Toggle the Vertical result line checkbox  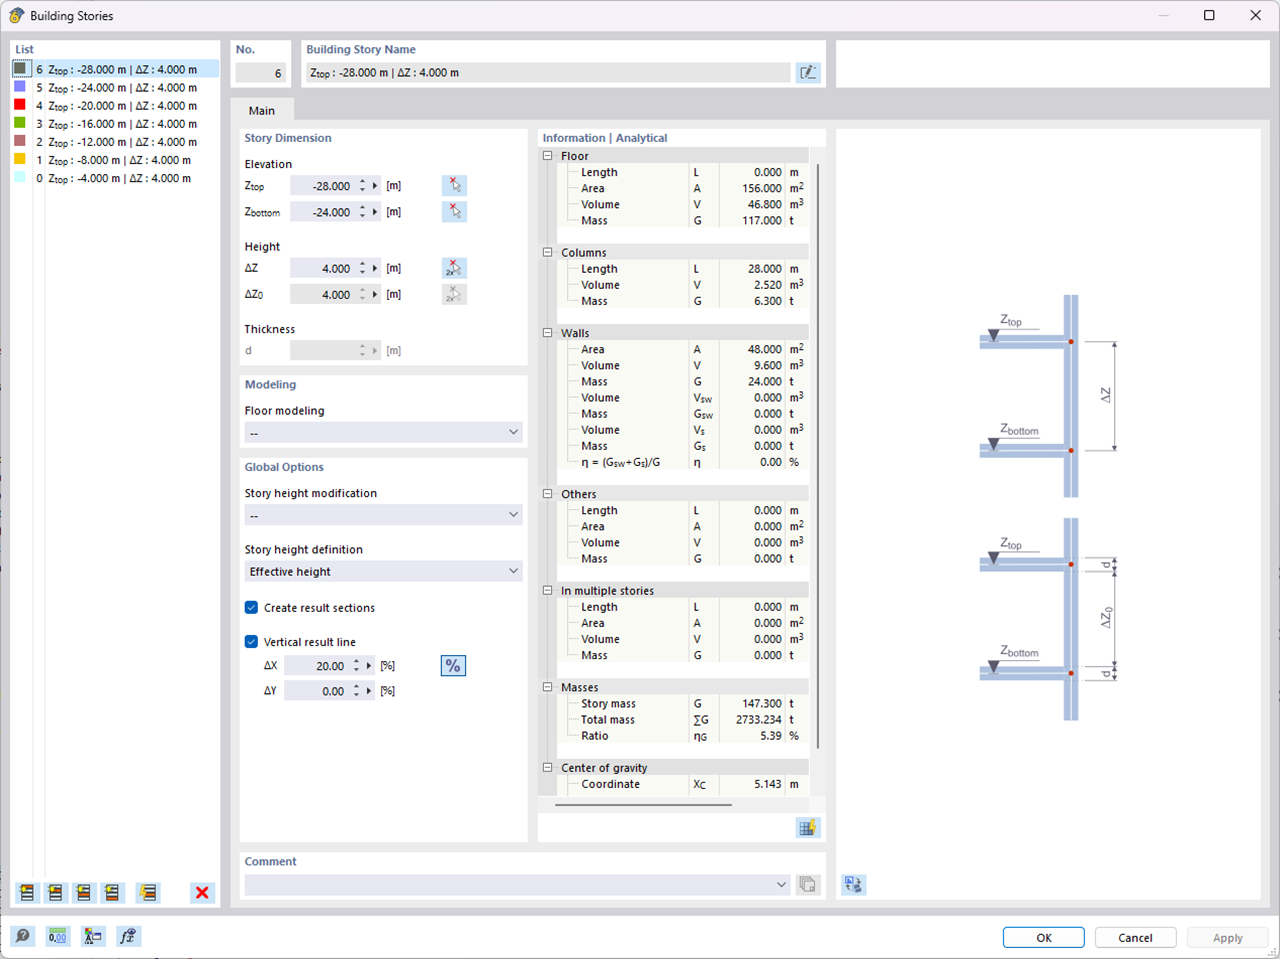pyautogui.click(x=250, y=641)
